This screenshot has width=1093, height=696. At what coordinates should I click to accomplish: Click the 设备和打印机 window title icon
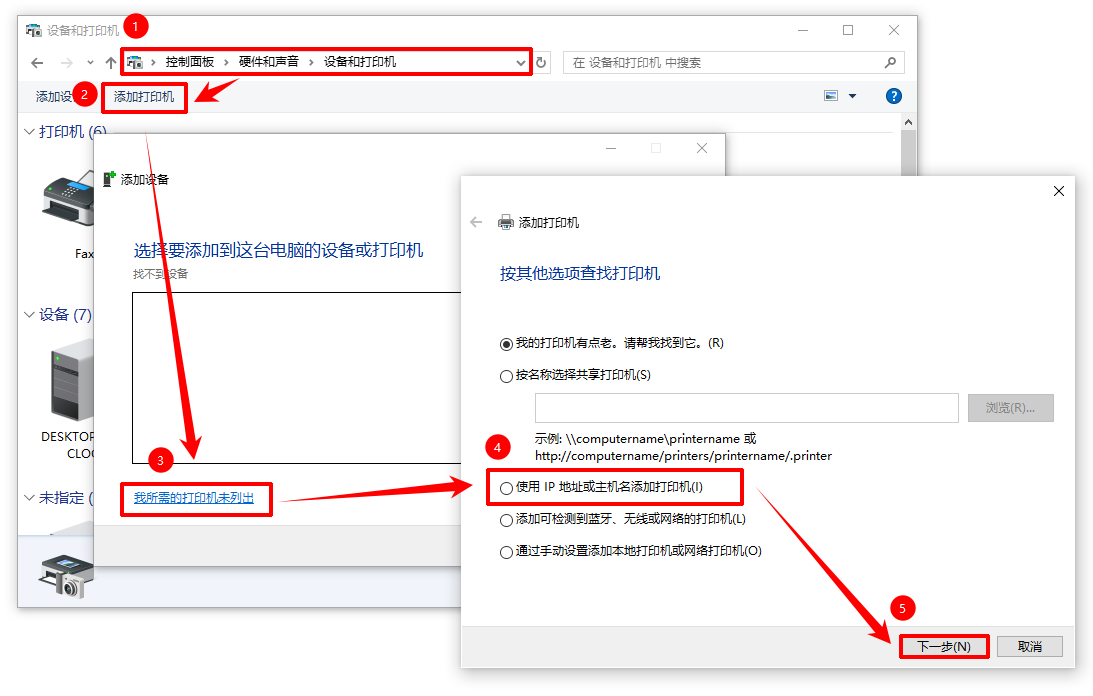coord(33,30)
